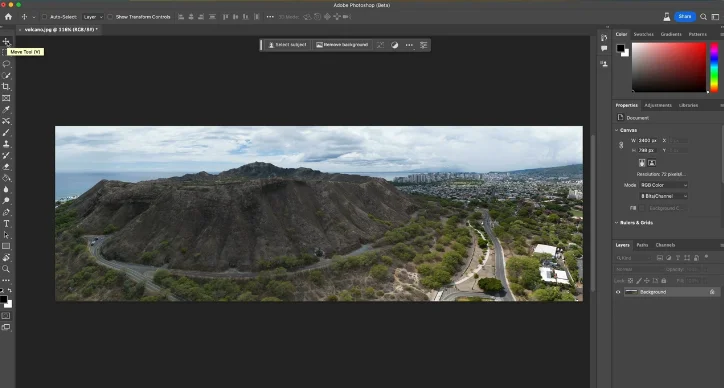Select the Clone Stamp tool

point(6,144)
